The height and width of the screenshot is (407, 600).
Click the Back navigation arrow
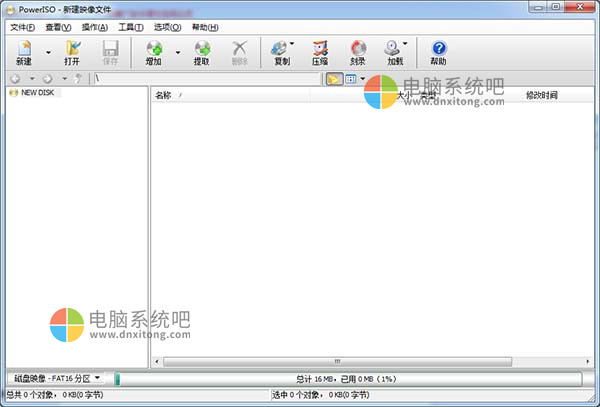click(15, 79)
